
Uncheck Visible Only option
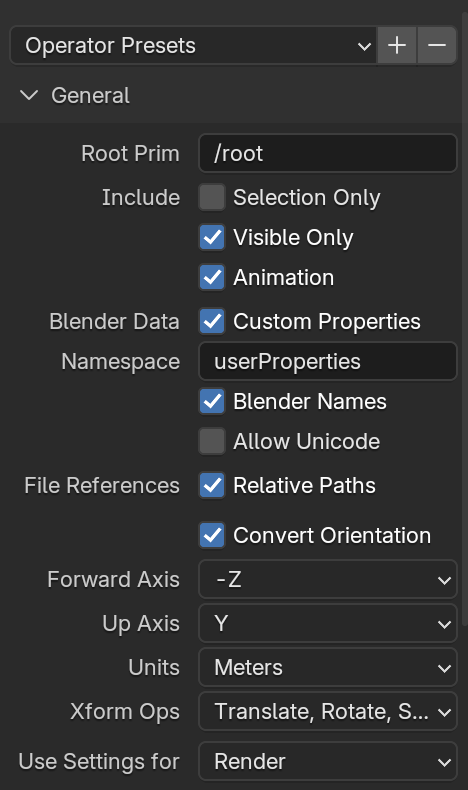pos(212,237)
